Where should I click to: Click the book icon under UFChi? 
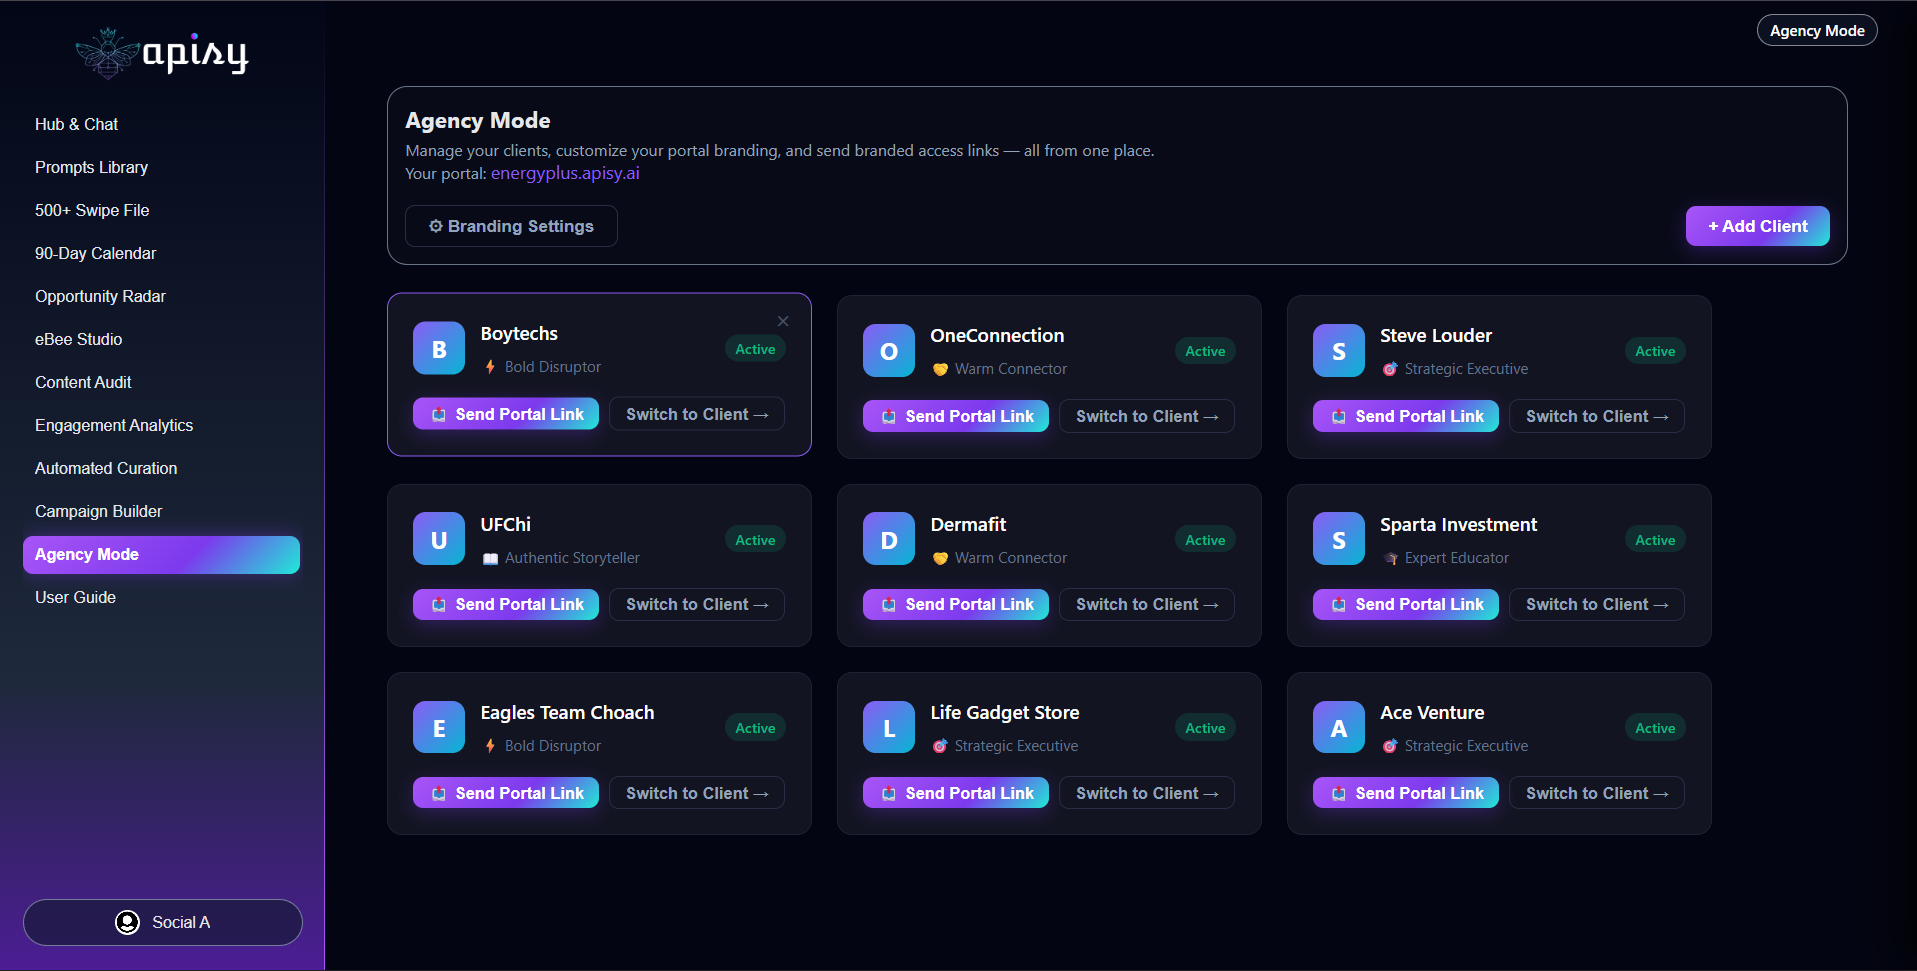(x=490, y=558)
